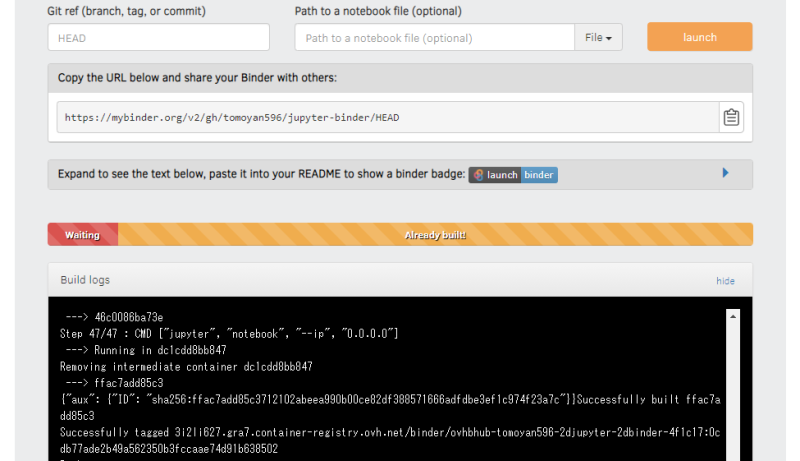
Task: Select the mybinder.org URL text box
Action: (387, 117)
